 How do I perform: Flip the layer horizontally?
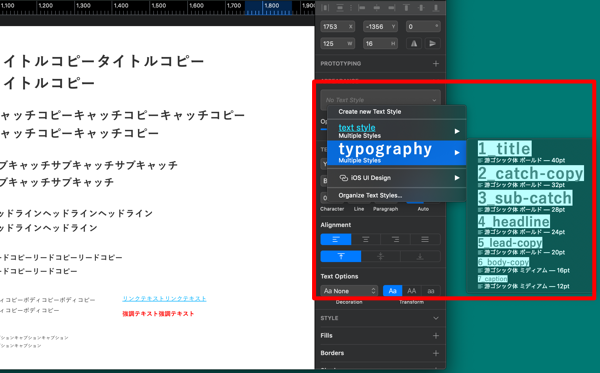(414, 44)
